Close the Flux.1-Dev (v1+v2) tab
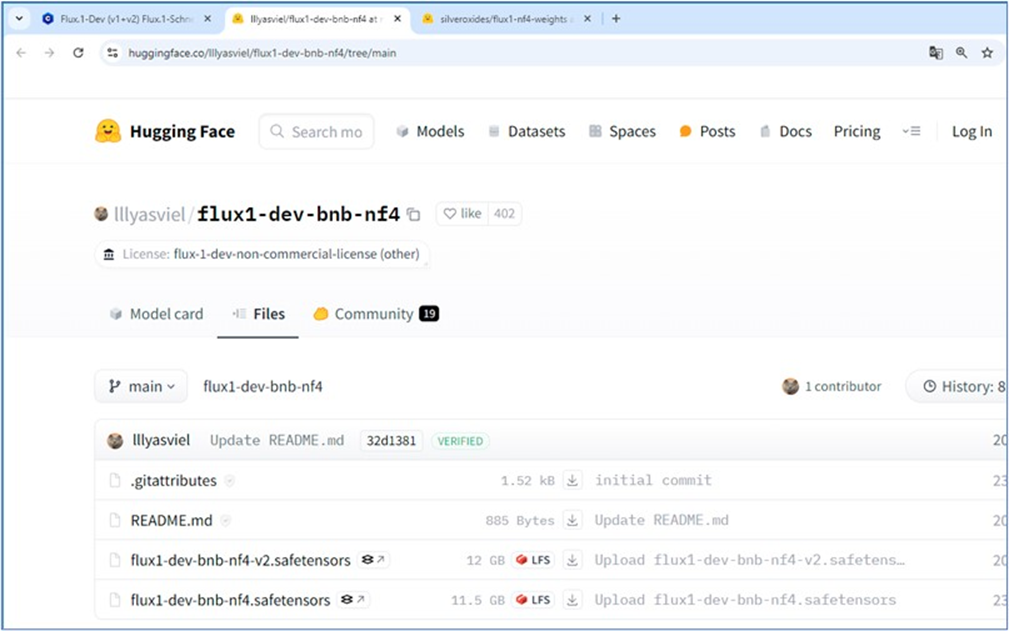Image resolution: width=1009 pixels, height=631 pixels. pos(207,19)
